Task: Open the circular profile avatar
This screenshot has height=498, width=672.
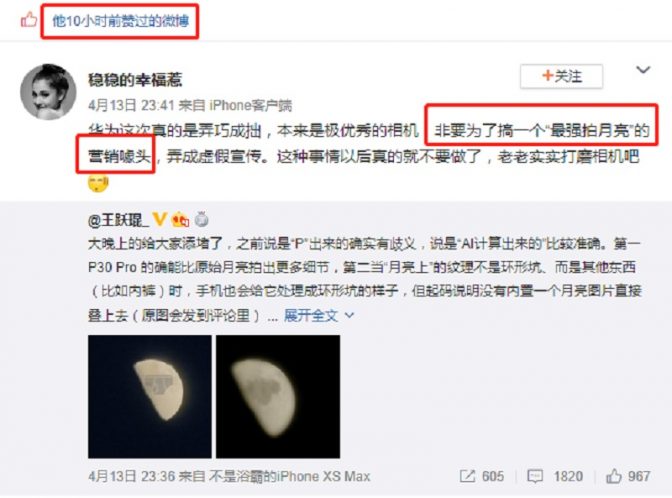Action: tap(48, 92)
